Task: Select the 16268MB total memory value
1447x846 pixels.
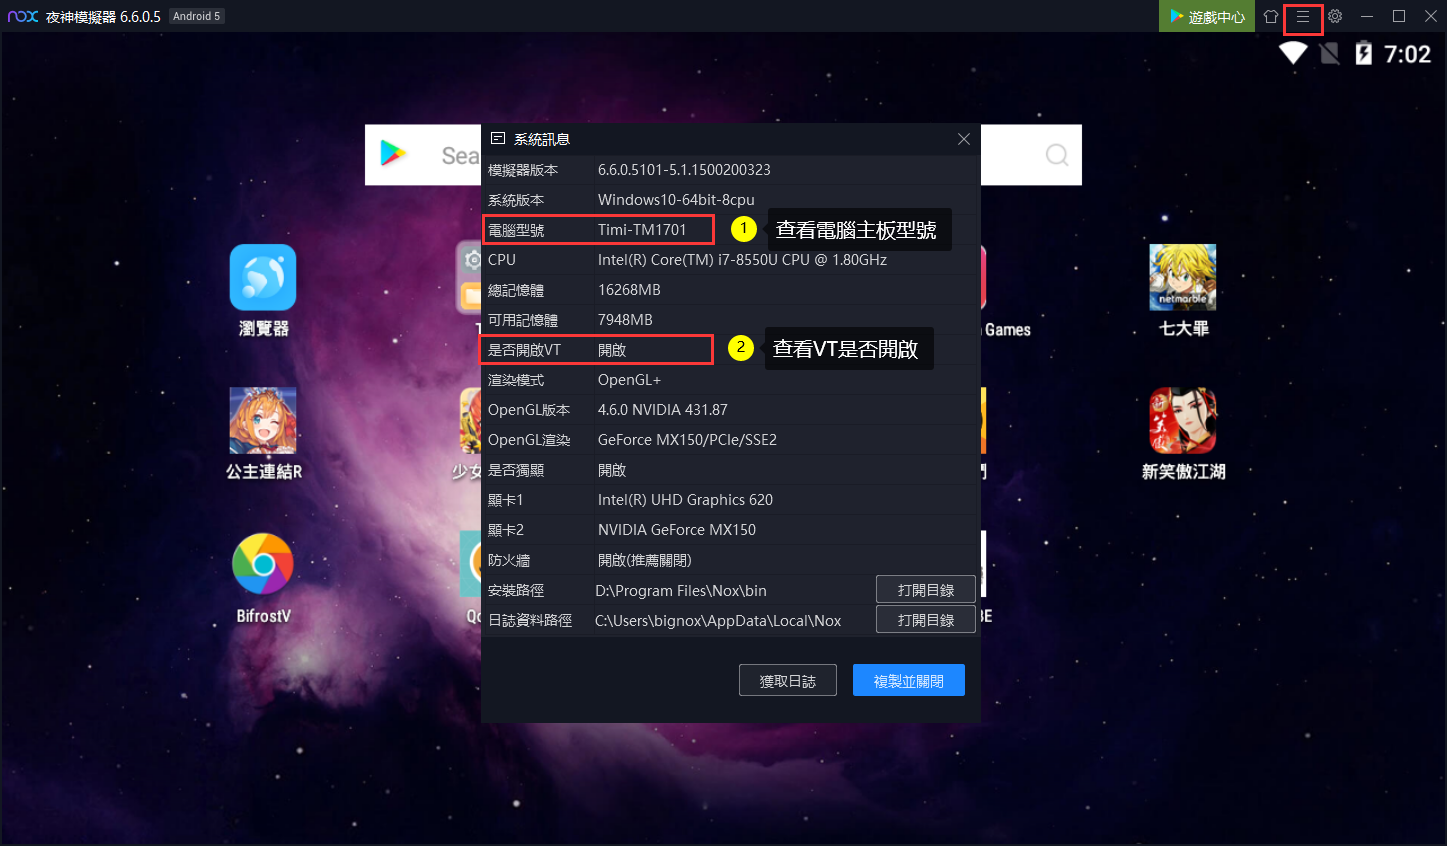Action: tap(629, 290)
